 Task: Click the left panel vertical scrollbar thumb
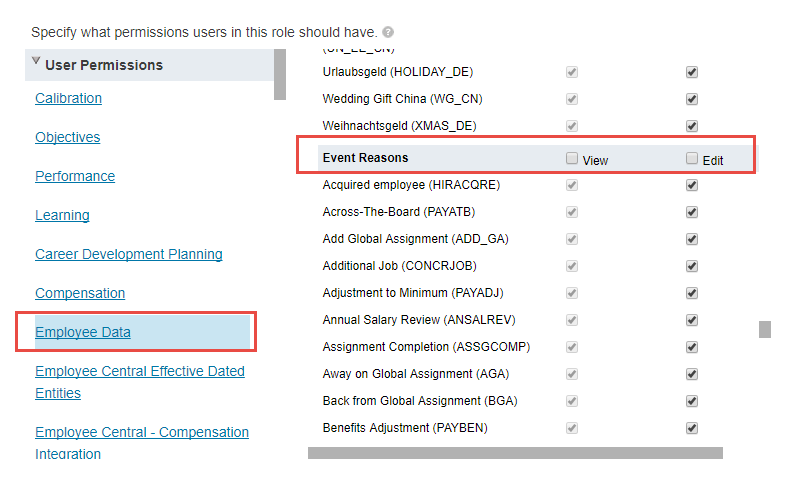click(x=280, y=74)
